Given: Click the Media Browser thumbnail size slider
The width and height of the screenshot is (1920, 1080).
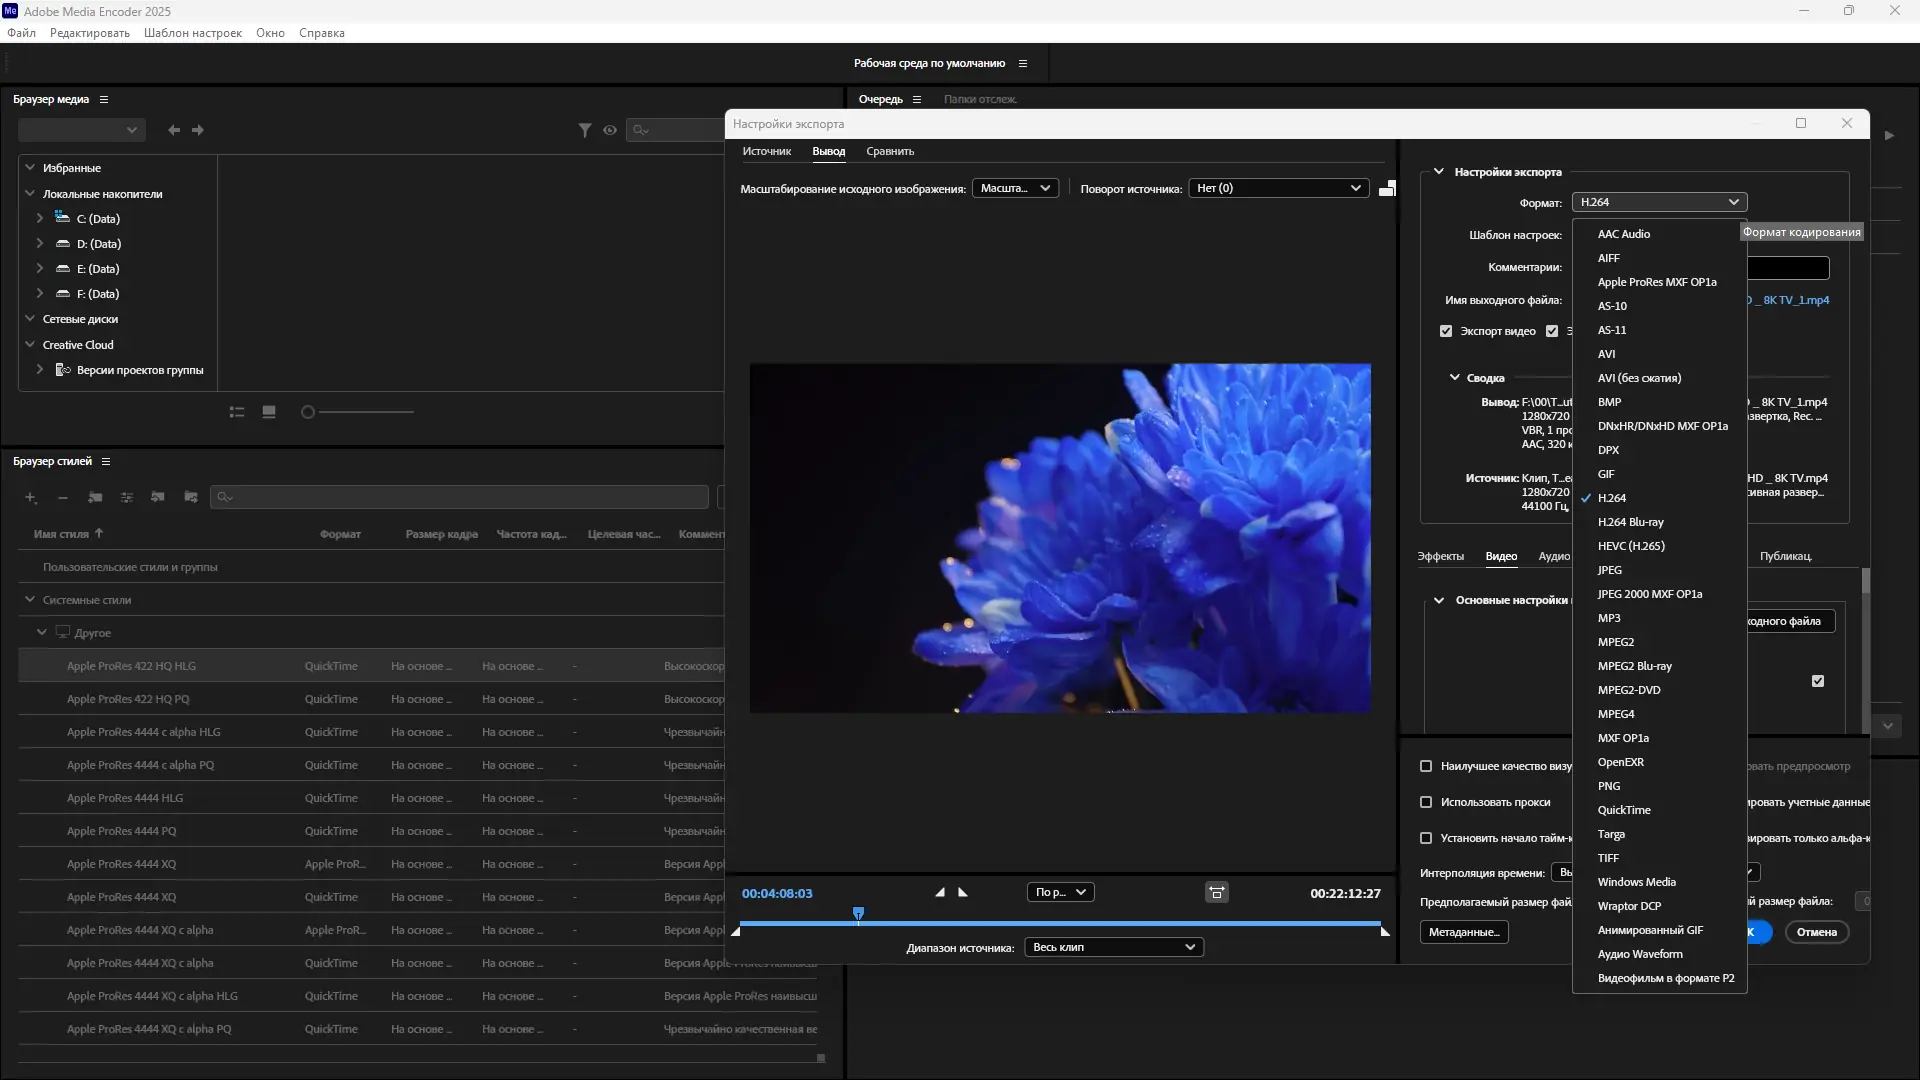Looking at the screenshot, I should pyautogui.click(x=360, y=412).
